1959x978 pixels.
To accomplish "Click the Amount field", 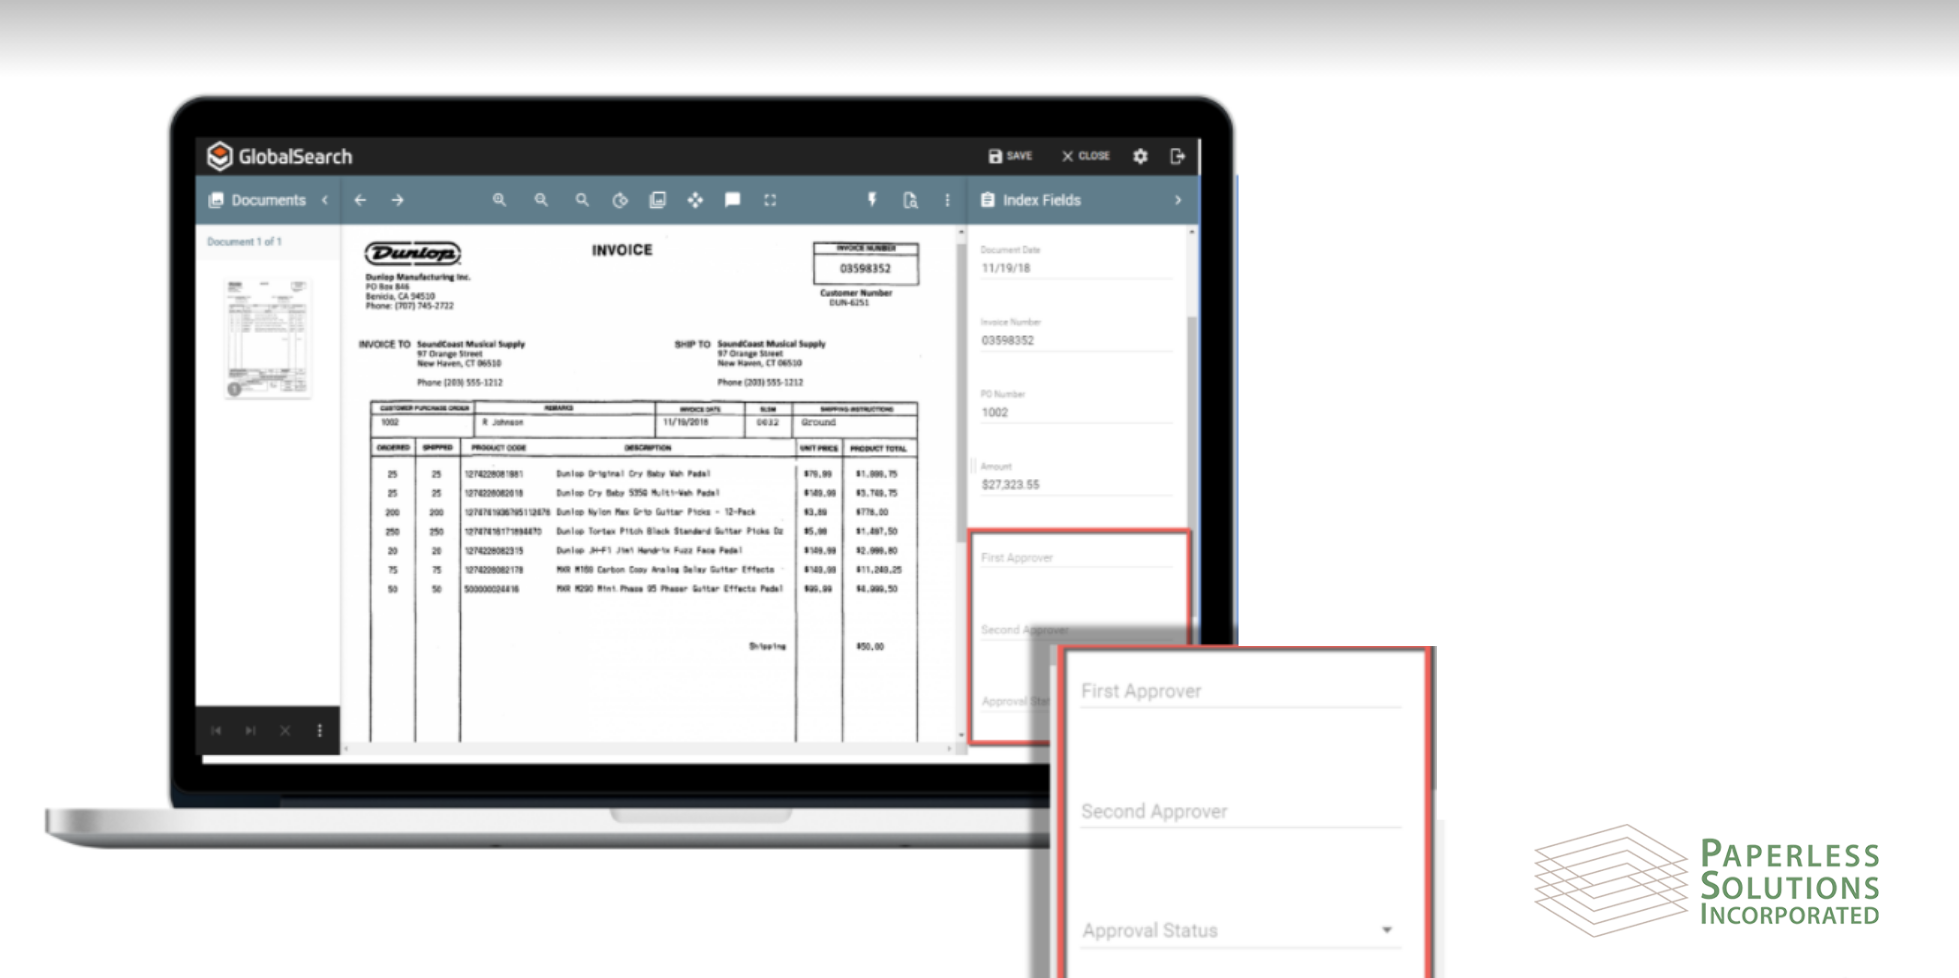I will pos(1076,477).
